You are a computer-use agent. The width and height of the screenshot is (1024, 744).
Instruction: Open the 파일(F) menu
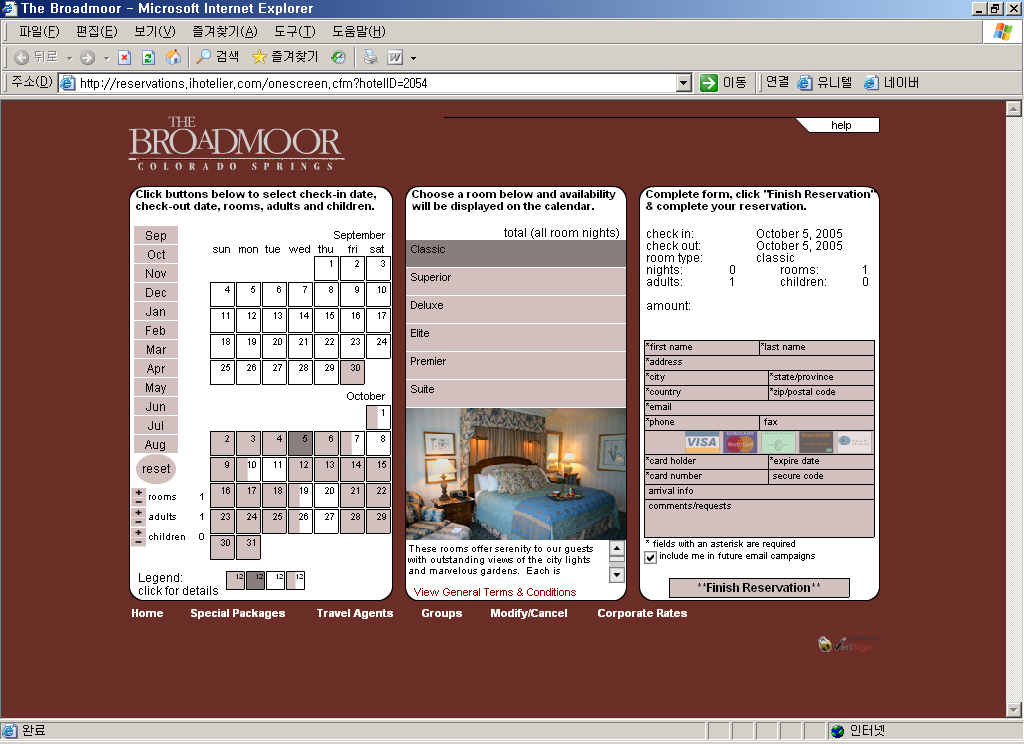click(x=39, y=31)
